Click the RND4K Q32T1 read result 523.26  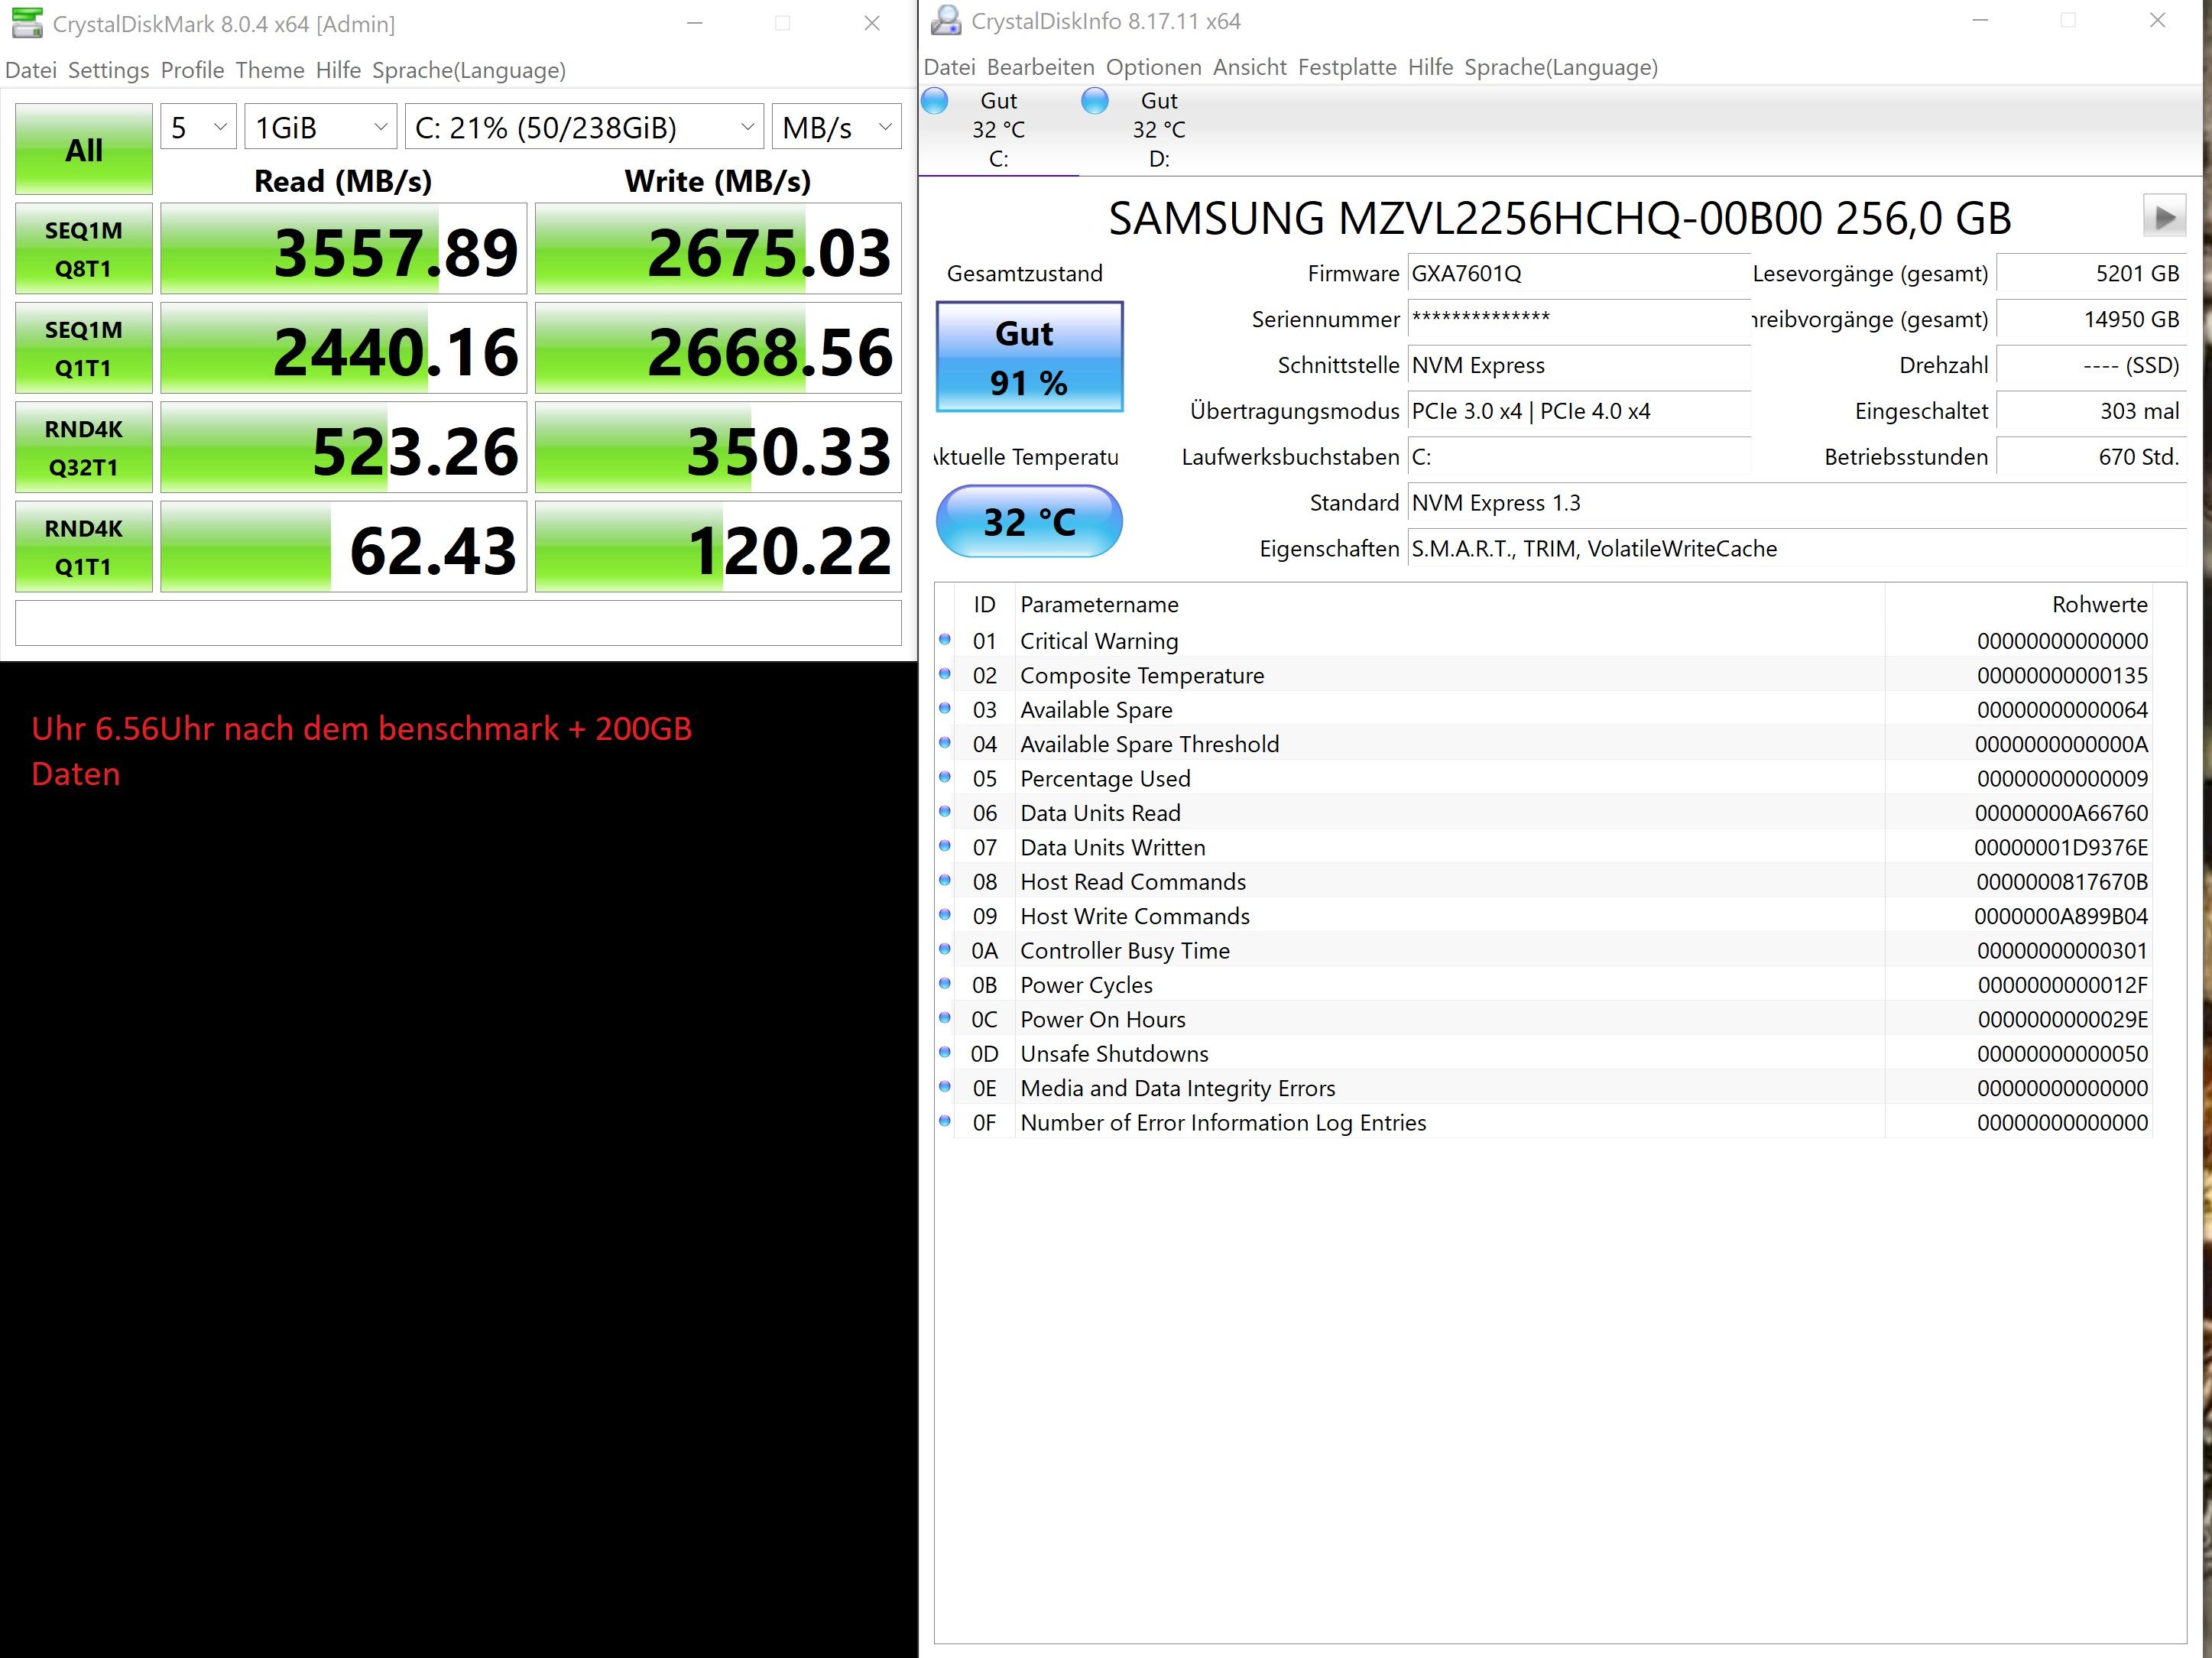(343, 447)
